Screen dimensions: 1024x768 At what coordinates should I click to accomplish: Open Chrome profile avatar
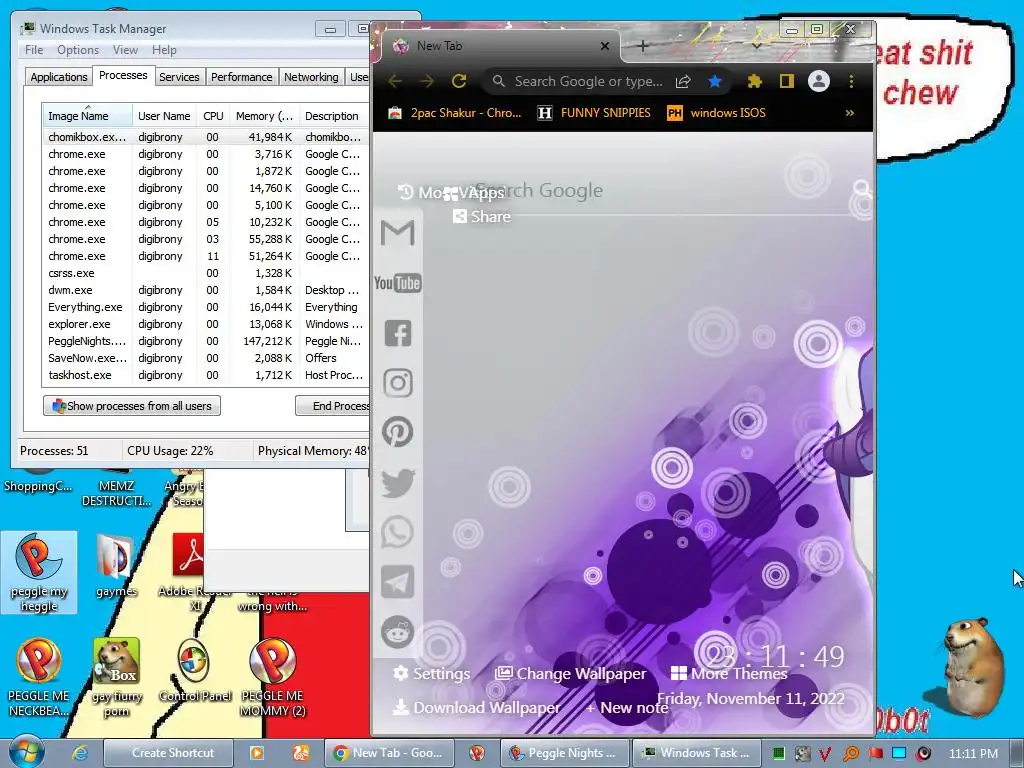click(819, 81)
